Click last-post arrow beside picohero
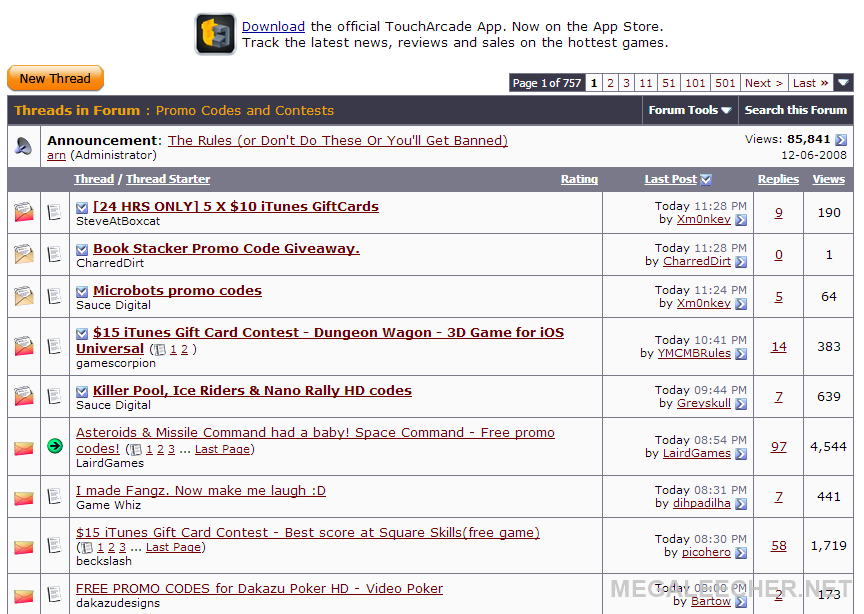 pos(741,553)
